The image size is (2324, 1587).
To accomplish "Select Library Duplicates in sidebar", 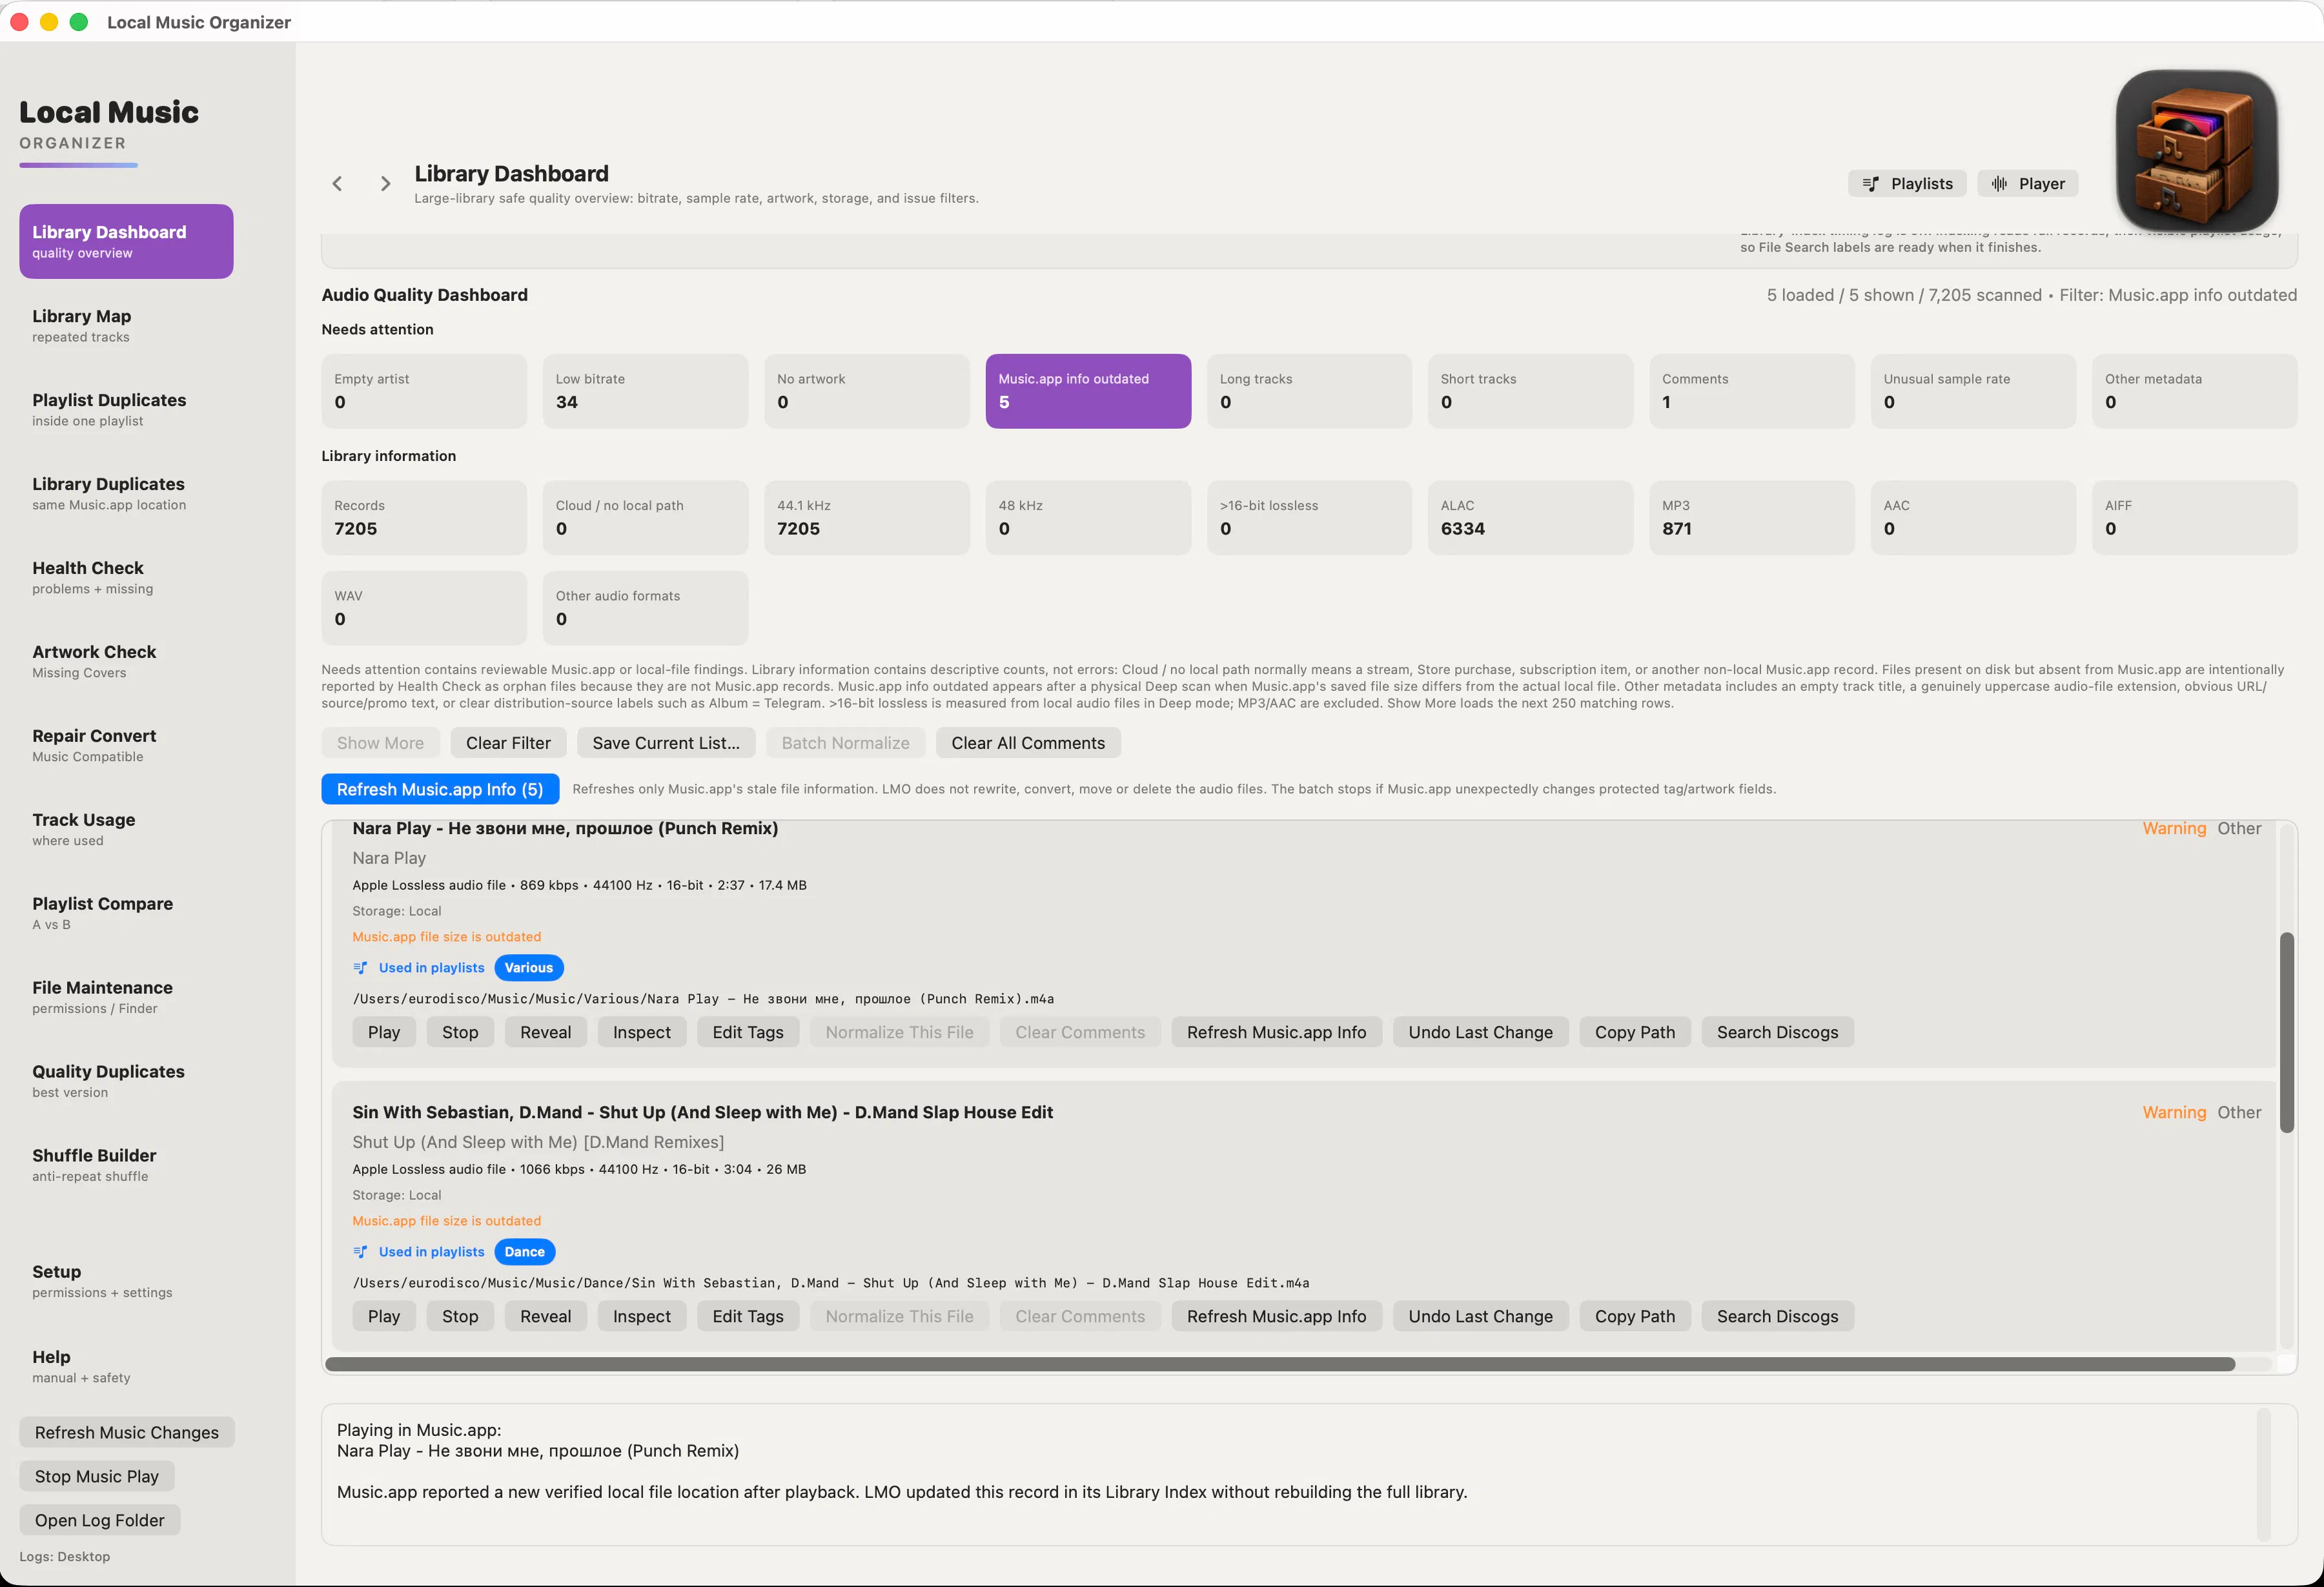I will pyautogui.click(x=126, y=494).
